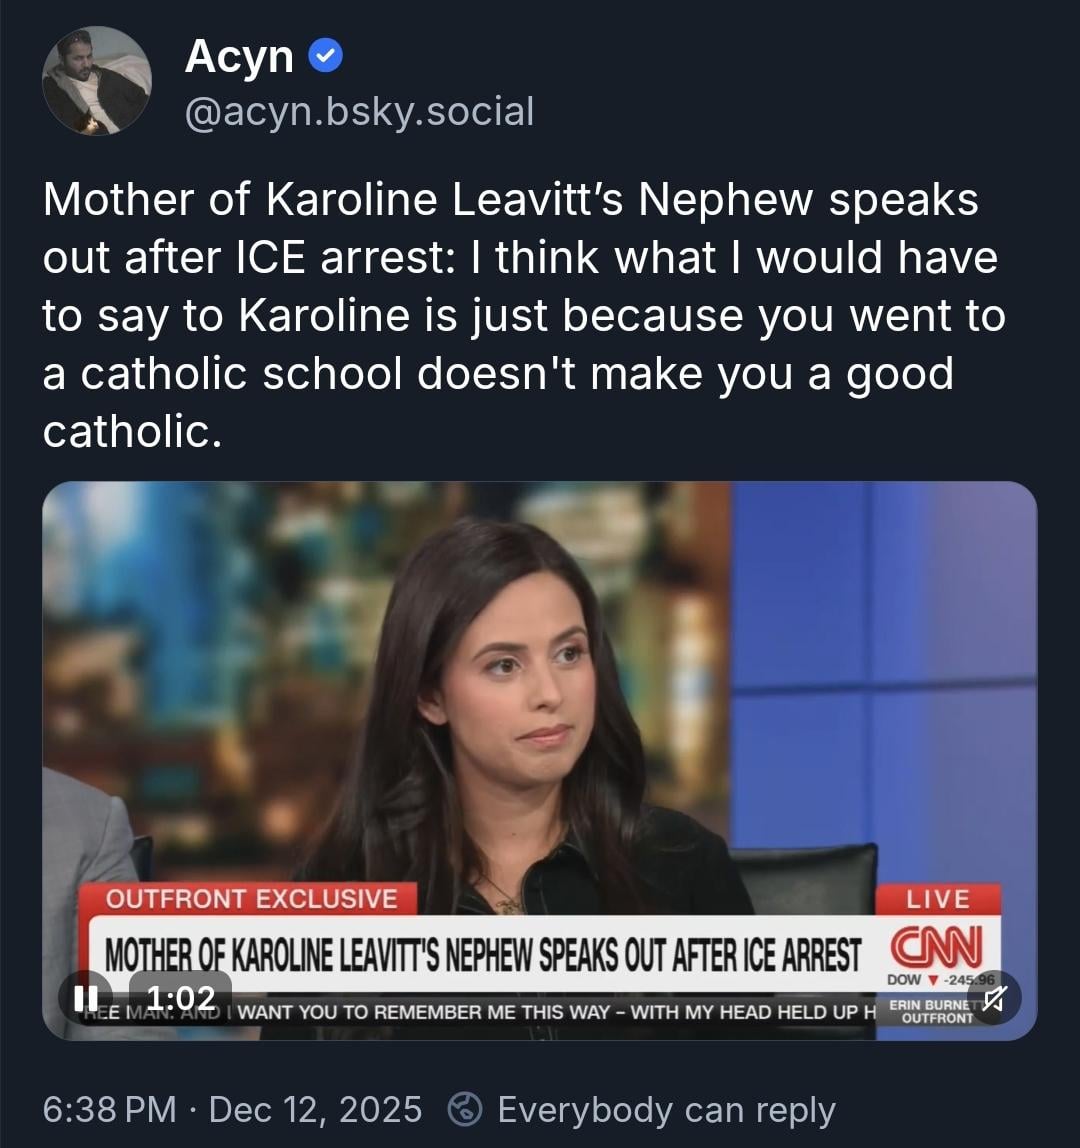Click the Everybody can reply label

pyautogui.click(x=666, y=1110)
